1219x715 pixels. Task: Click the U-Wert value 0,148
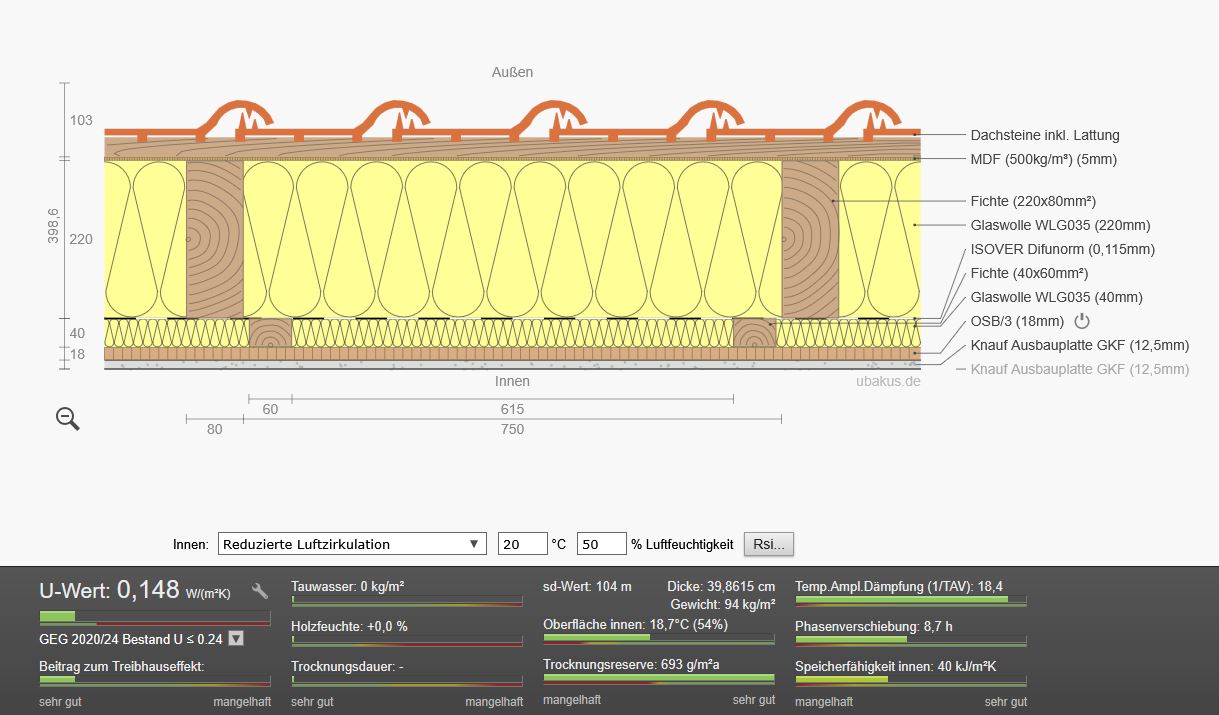[148, 589]
